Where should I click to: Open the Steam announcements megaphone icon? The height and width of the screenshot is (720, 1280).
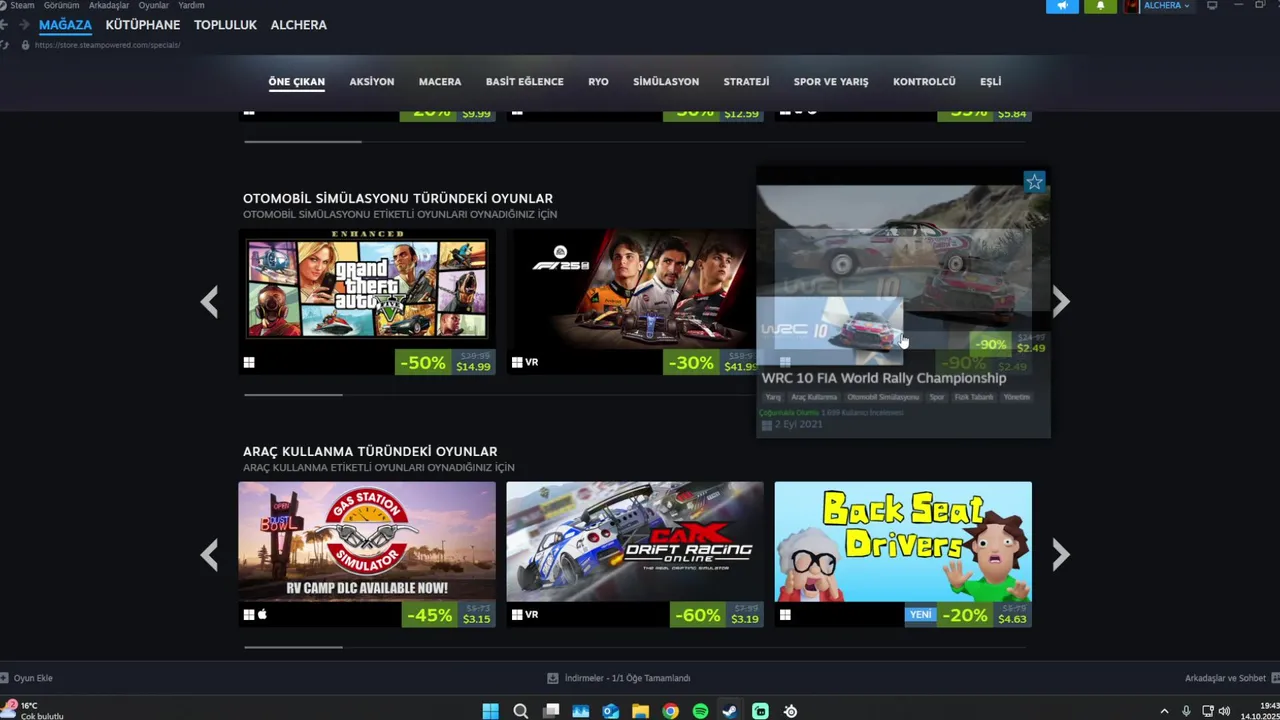[x=1062, y=6]
